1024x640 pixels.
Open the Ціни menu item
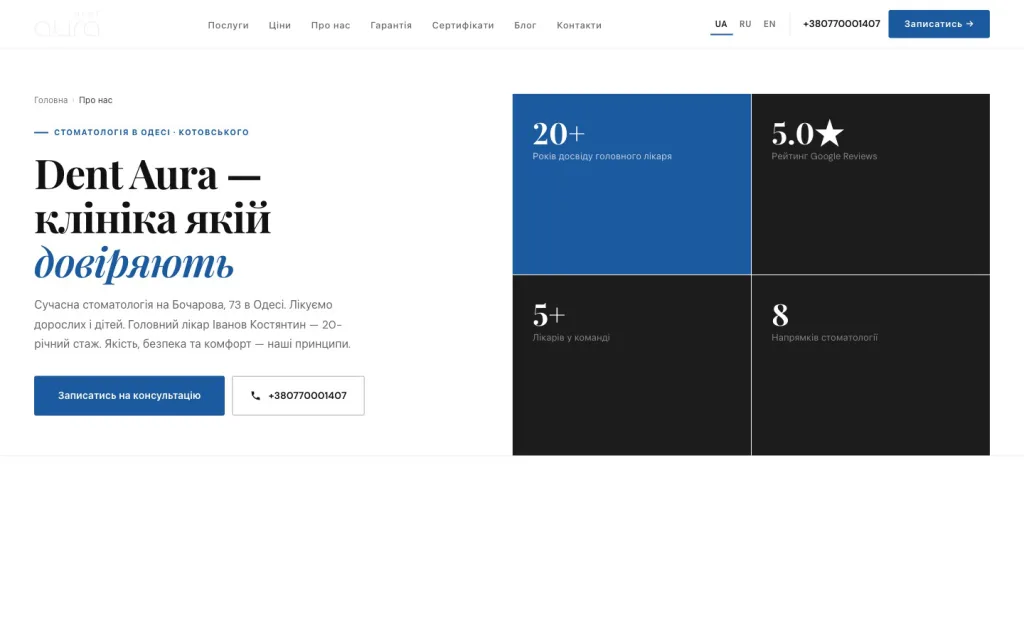(x=280, y=25)
